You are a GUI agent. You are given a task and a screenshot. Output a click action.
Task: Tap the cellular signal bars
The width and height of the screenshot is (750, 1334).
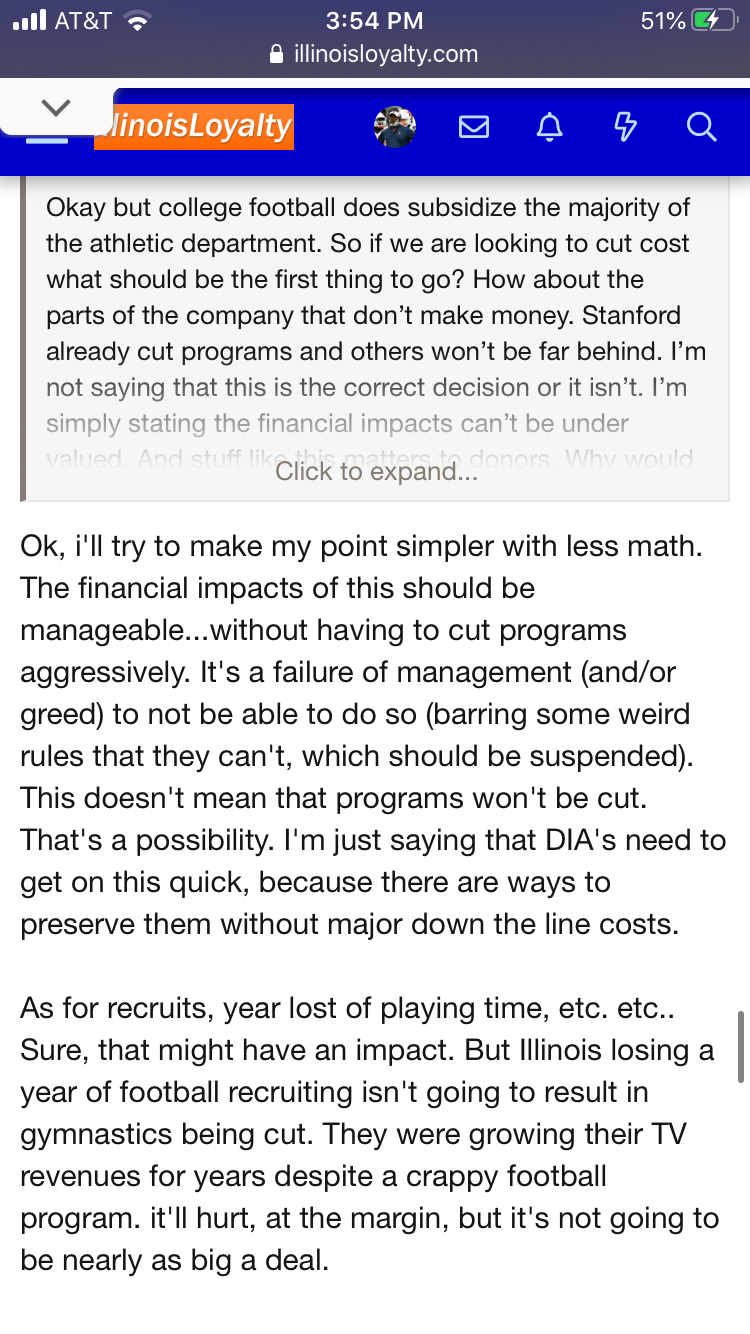tap(30, 21)
